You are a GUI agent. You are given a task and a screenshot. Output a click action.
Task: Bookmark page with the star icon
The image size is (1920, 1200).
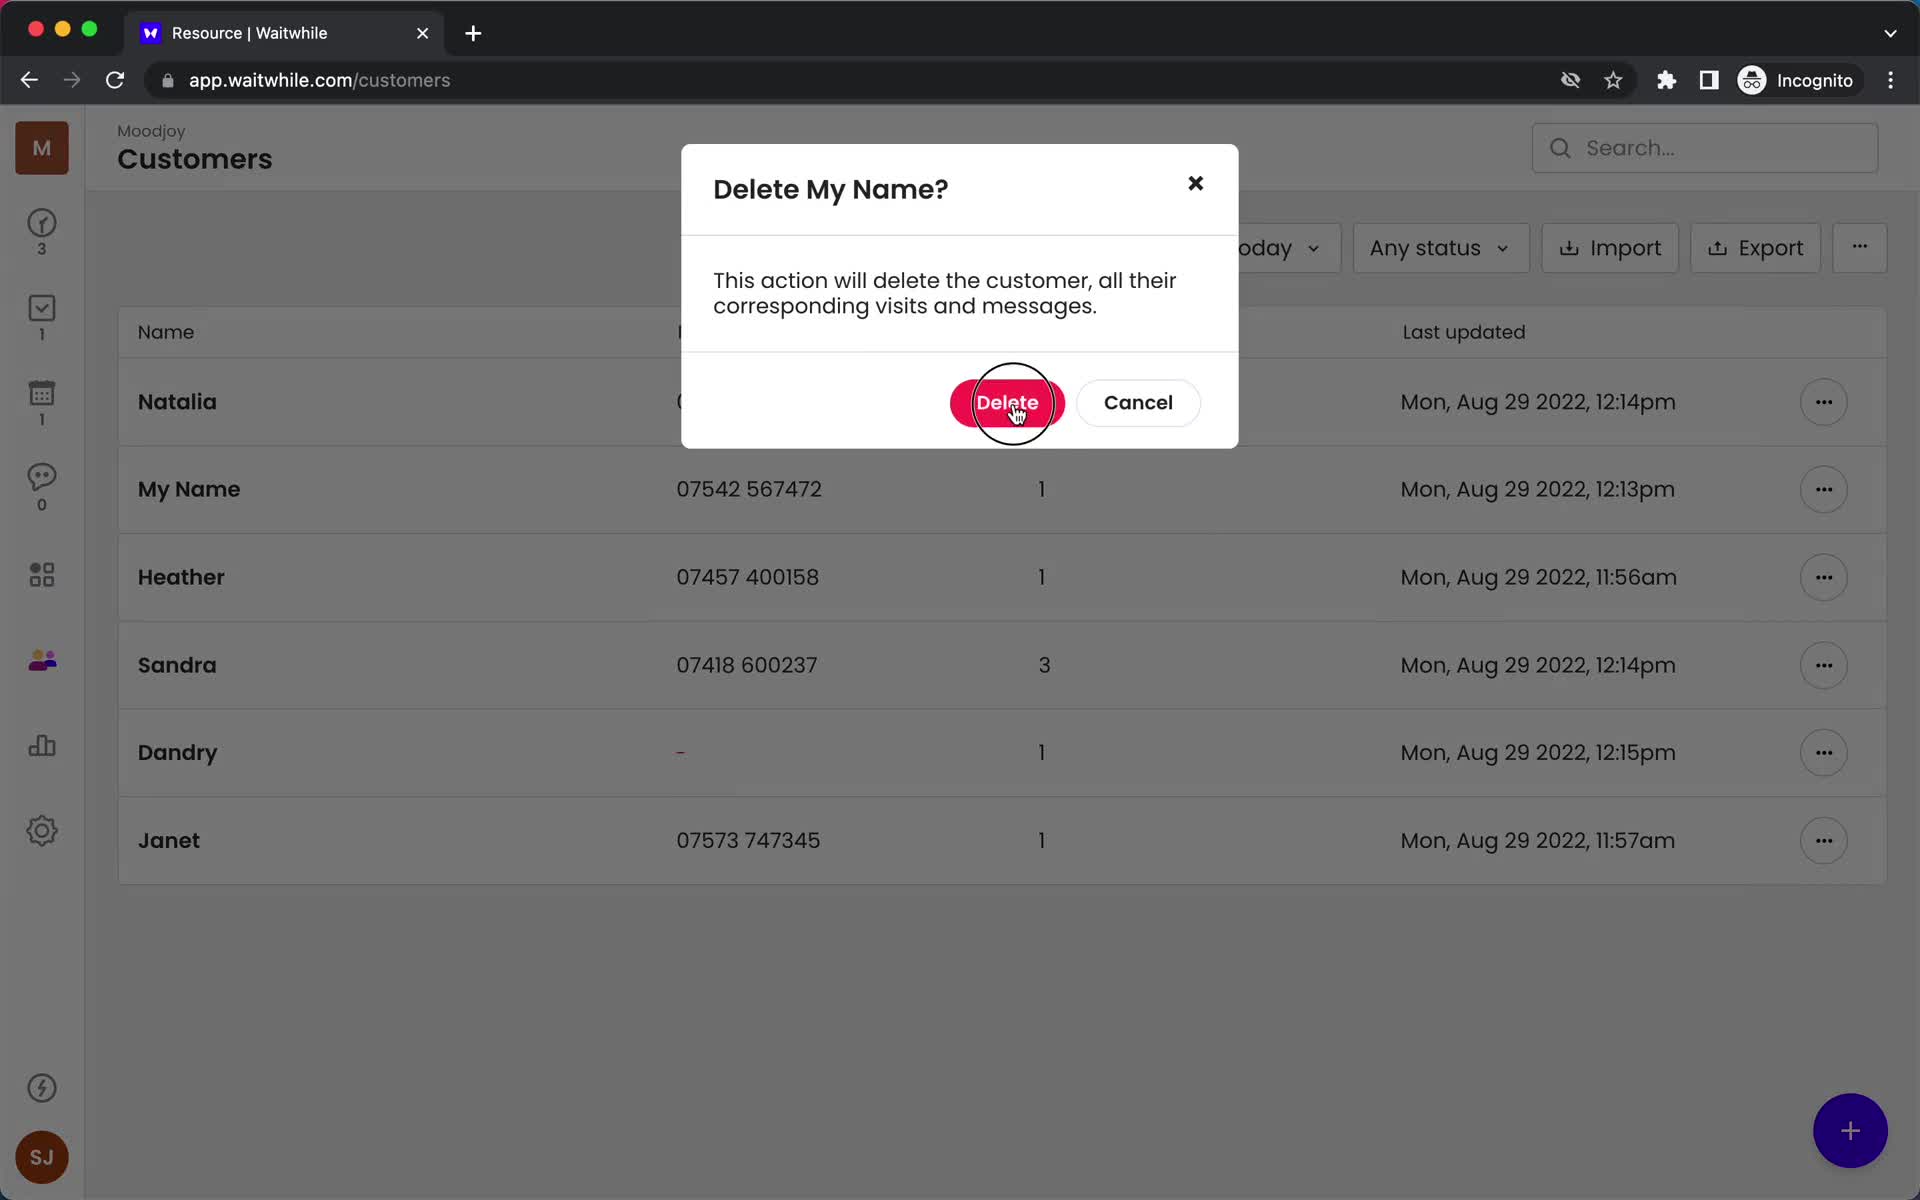tap(1613, 80)
